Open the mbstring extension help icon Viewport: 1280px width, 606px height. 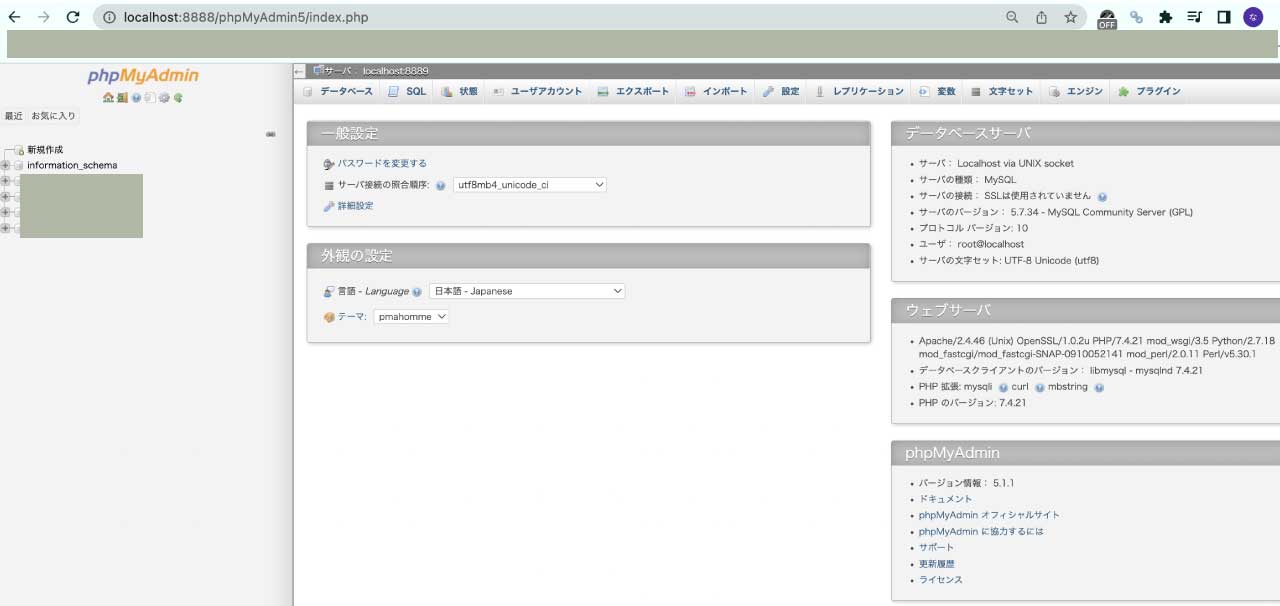pyautogui.click(x=1099, y=387)
